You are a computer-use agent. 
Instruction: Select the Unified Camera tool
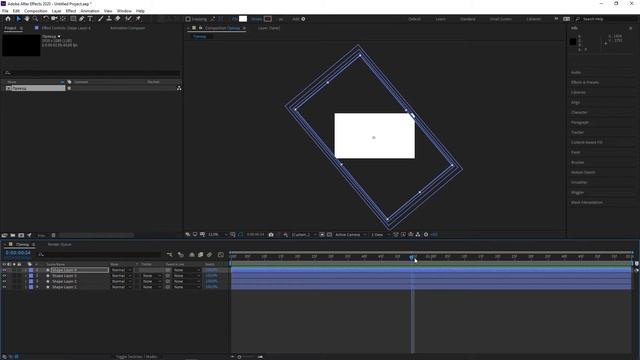click(x=54, y=19)
